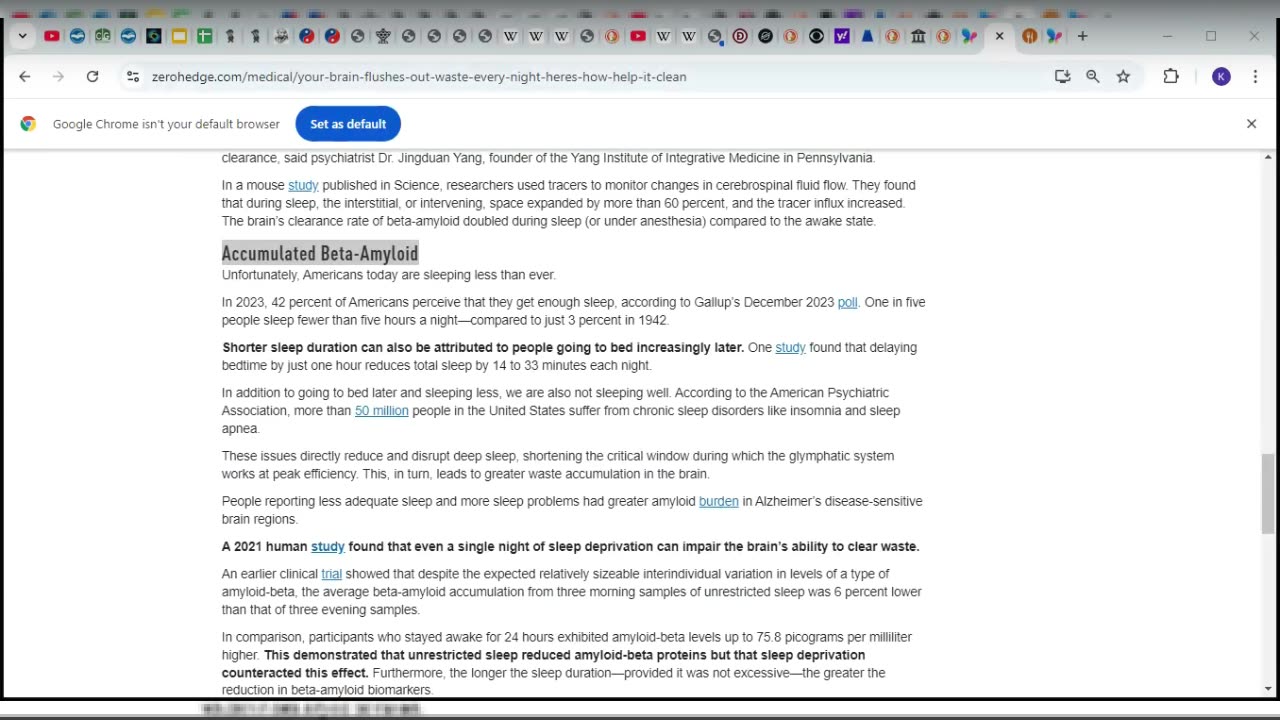Click text 'Google Chrome isn't your default browser'
Screen dimensions: 1280x720
[166, 124]
